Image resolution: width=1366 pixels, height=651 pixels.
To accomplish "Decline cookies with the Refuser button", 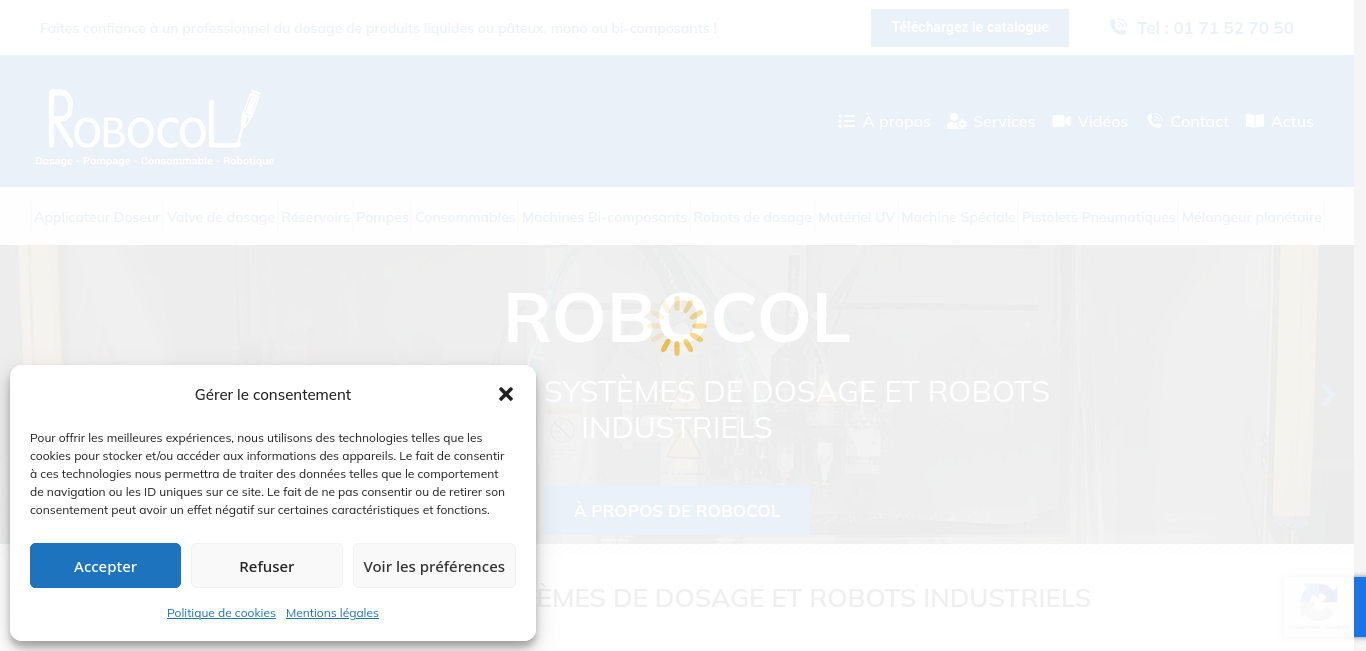I will (267, 566).
